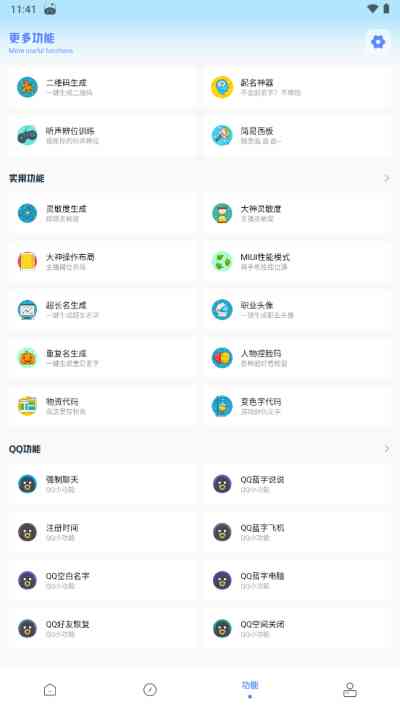Select 大神操作布局 layout item
The height and width of the screenshot is (712, 400).
102,261
